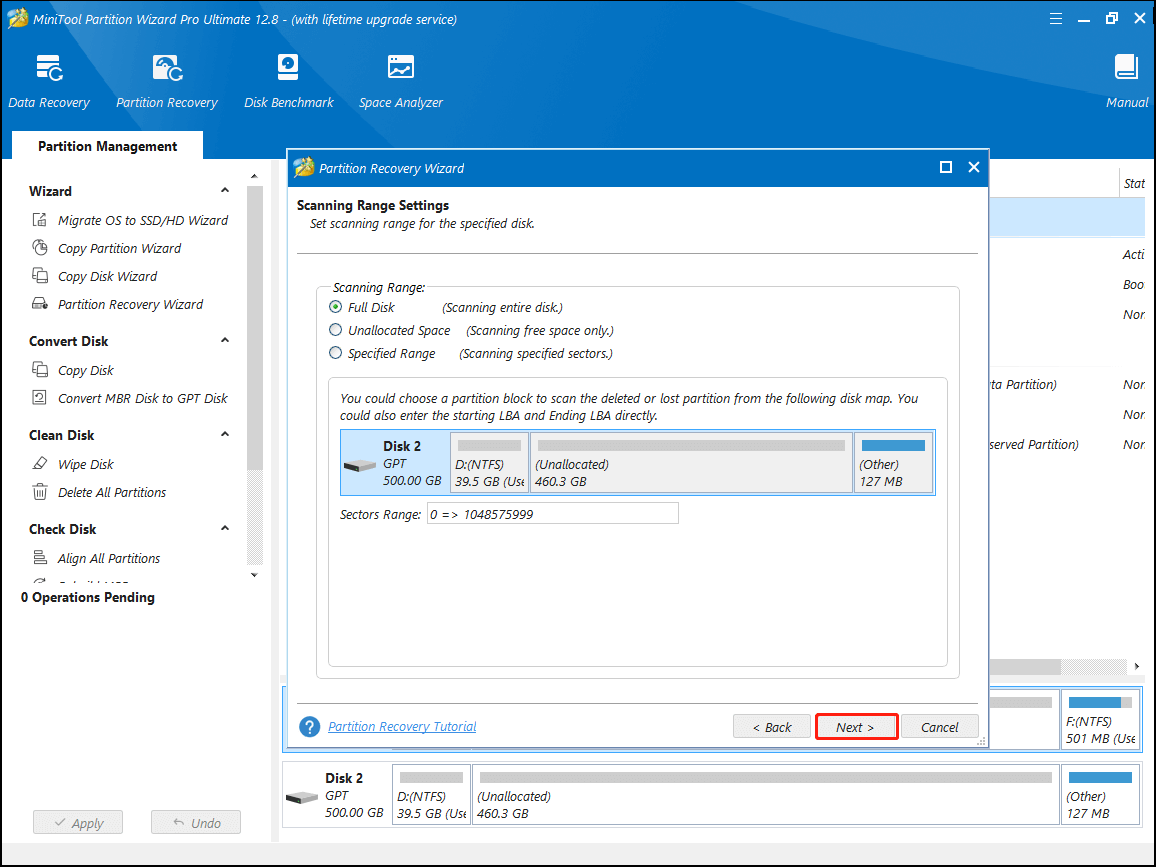Open the Manual book icon
The image size is (1156, 867).
[1126, 68]
